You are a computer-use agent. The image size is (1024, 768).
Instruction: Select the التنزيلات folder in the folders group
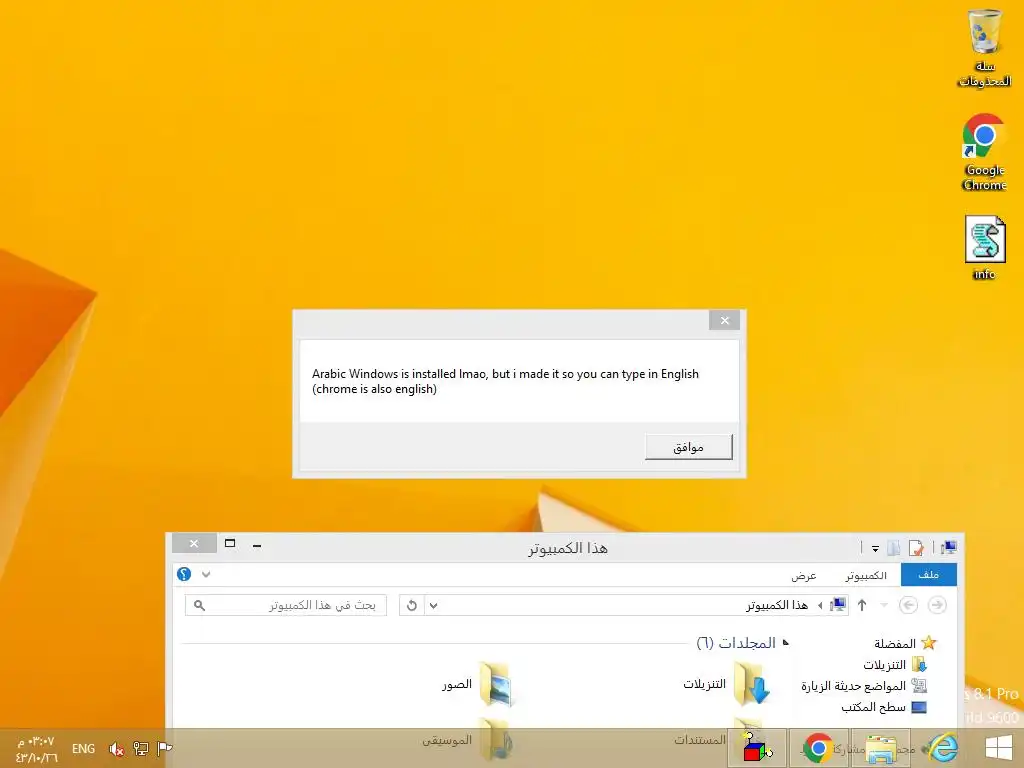(726, 684)
